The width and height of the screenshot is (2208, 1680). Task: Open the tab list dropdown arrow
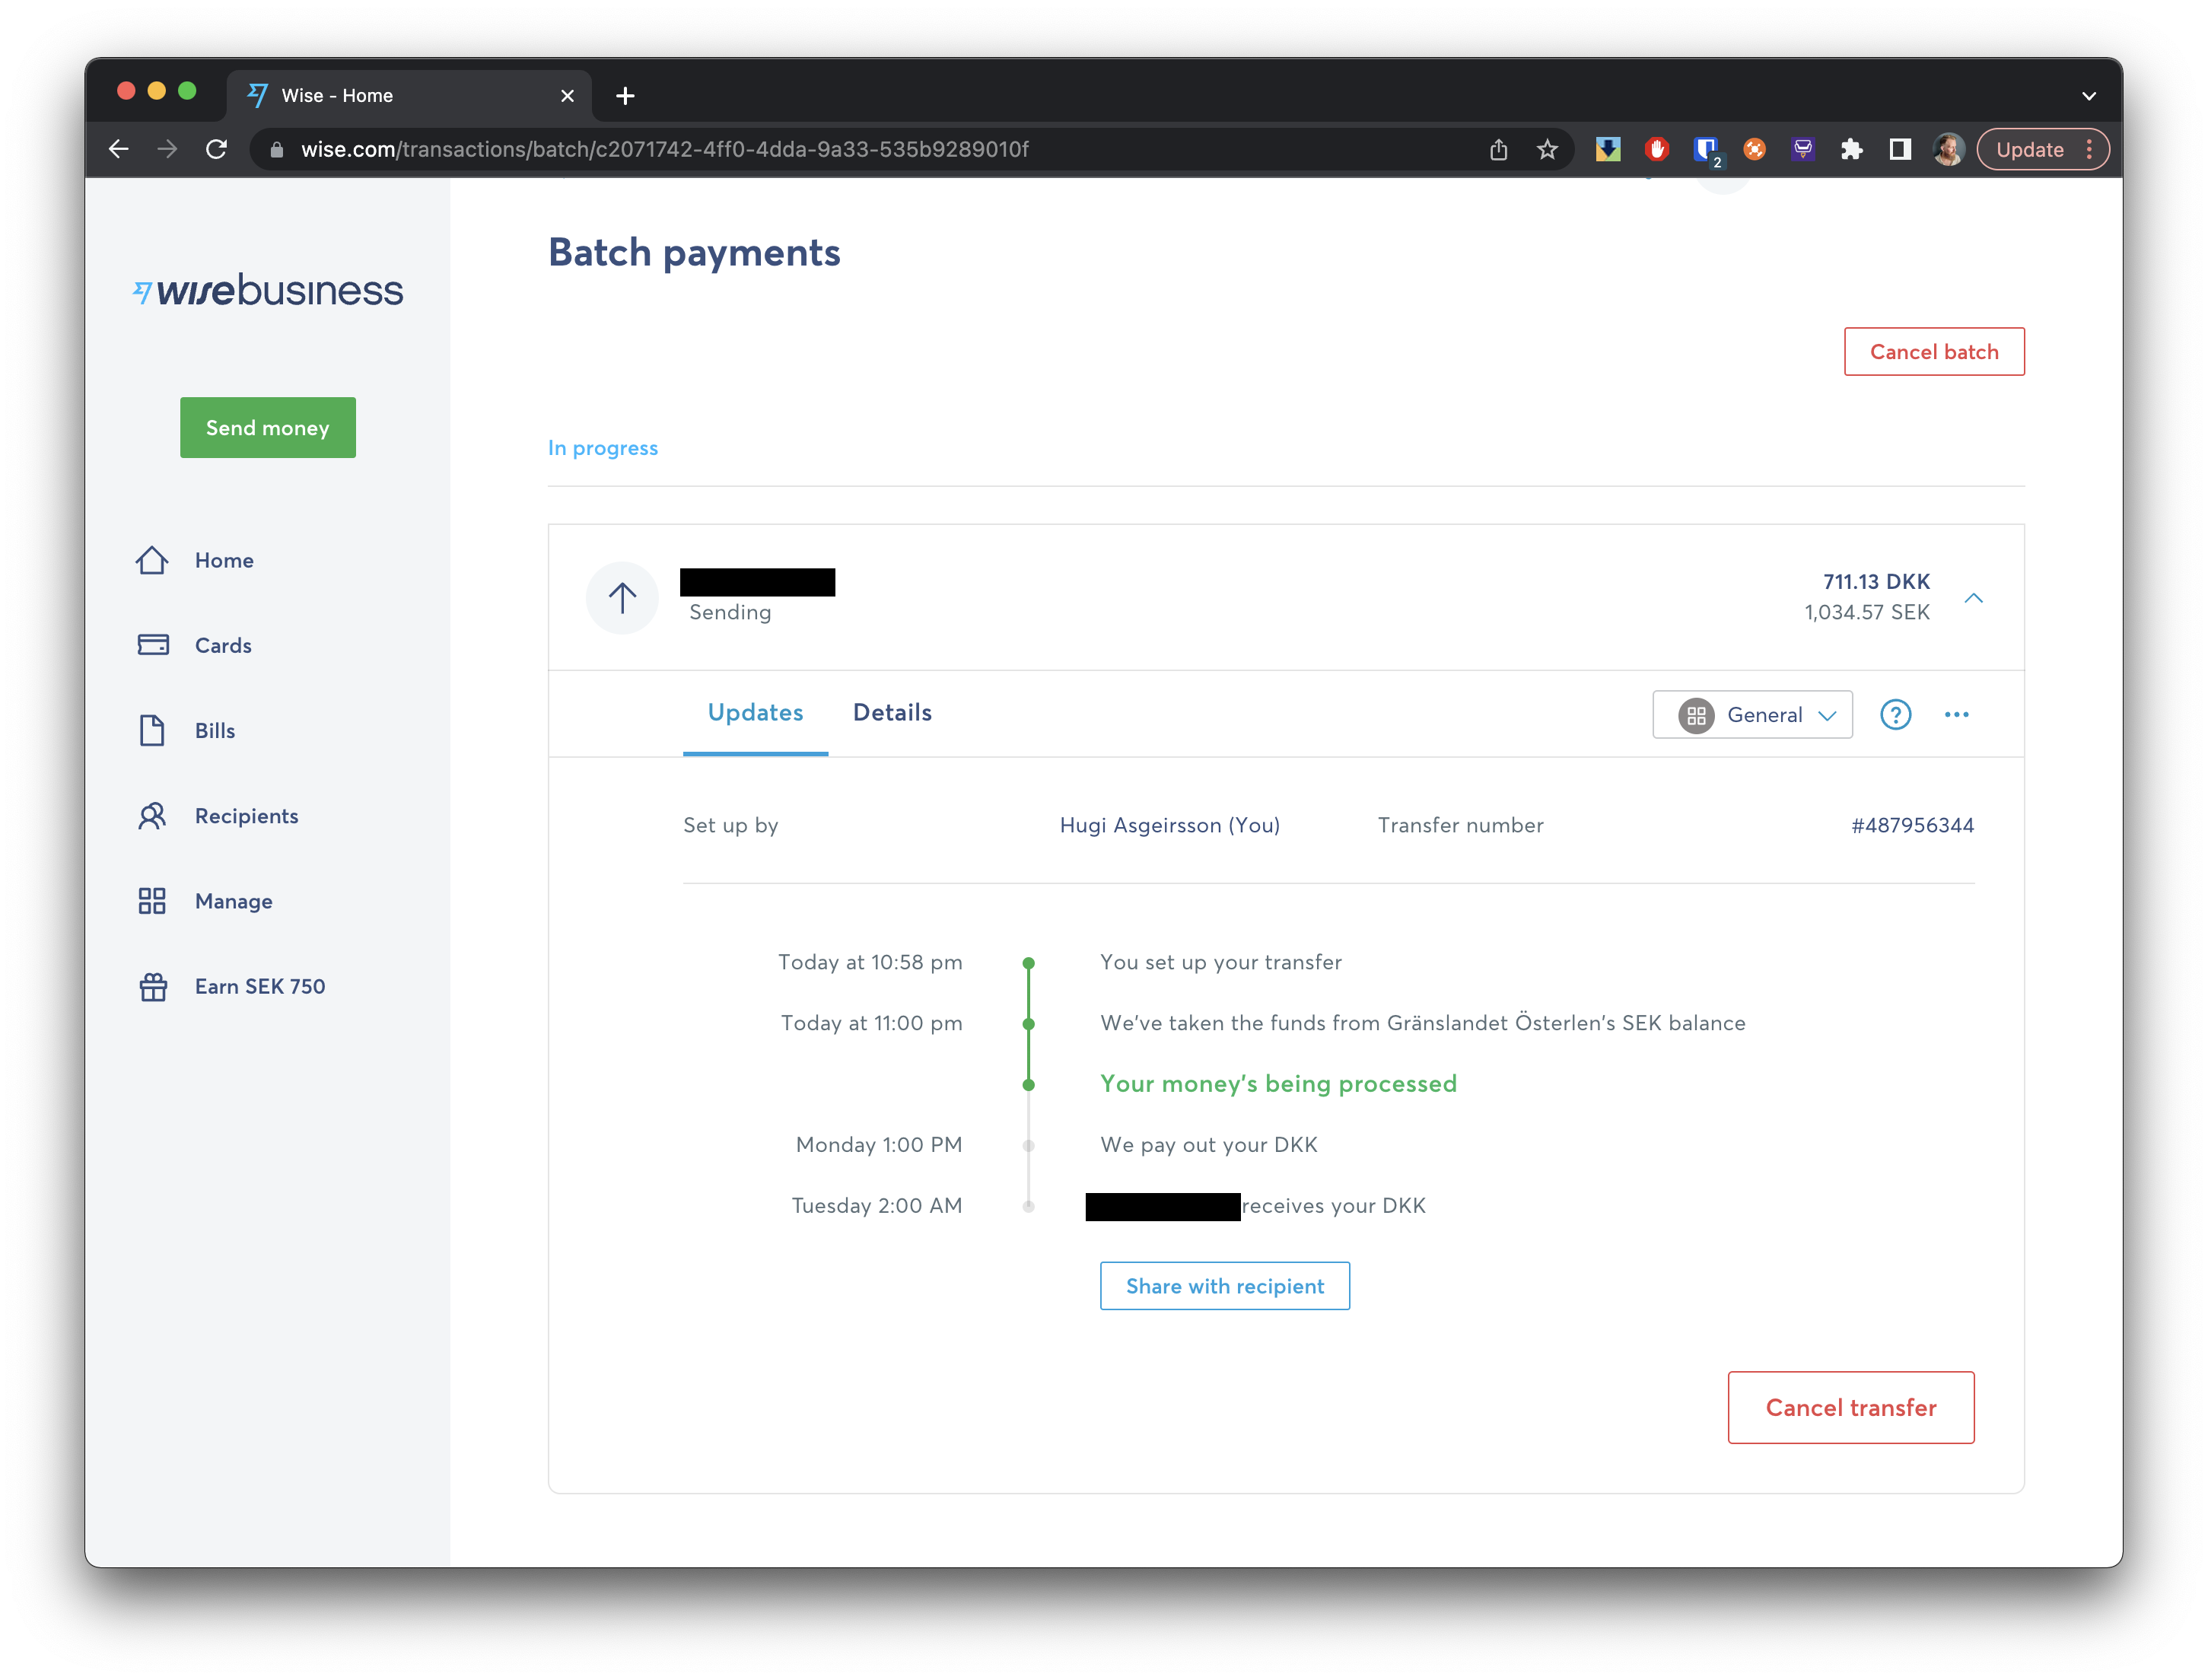(x=2088, y=96)
